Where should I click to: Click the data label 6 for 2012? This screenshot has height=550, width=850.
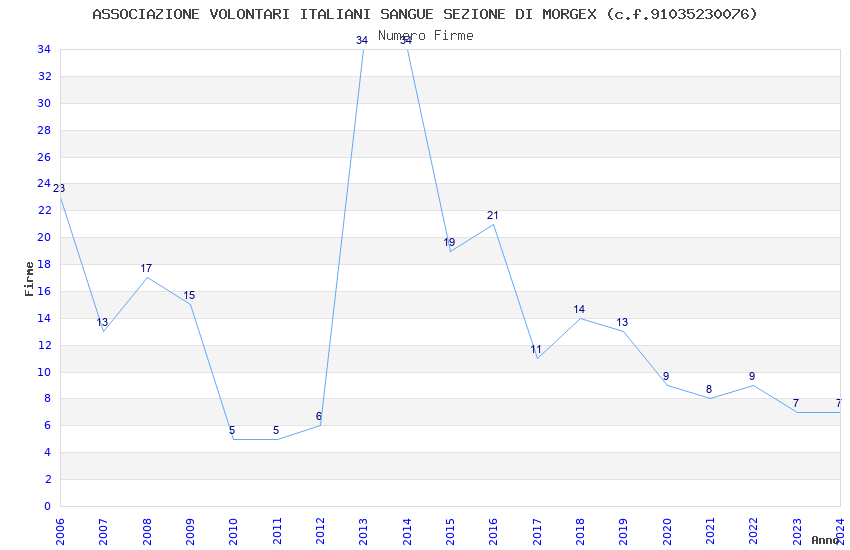click(319, 416)
